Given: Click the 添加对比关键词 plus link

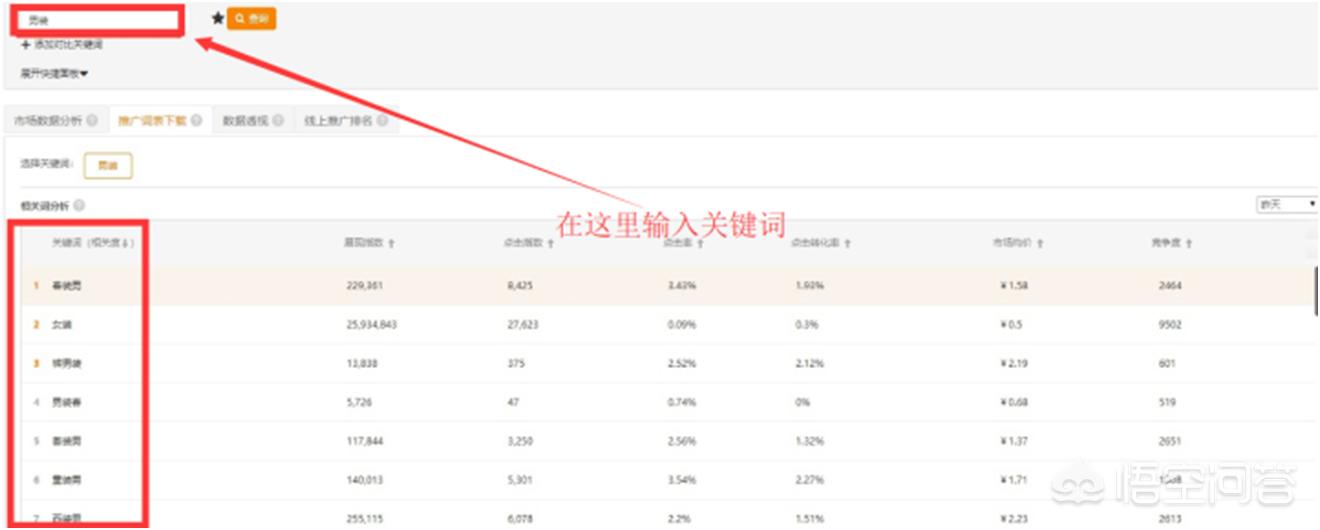Looking at the screenshot, I should pyautogui.click(x=62, y=45).
